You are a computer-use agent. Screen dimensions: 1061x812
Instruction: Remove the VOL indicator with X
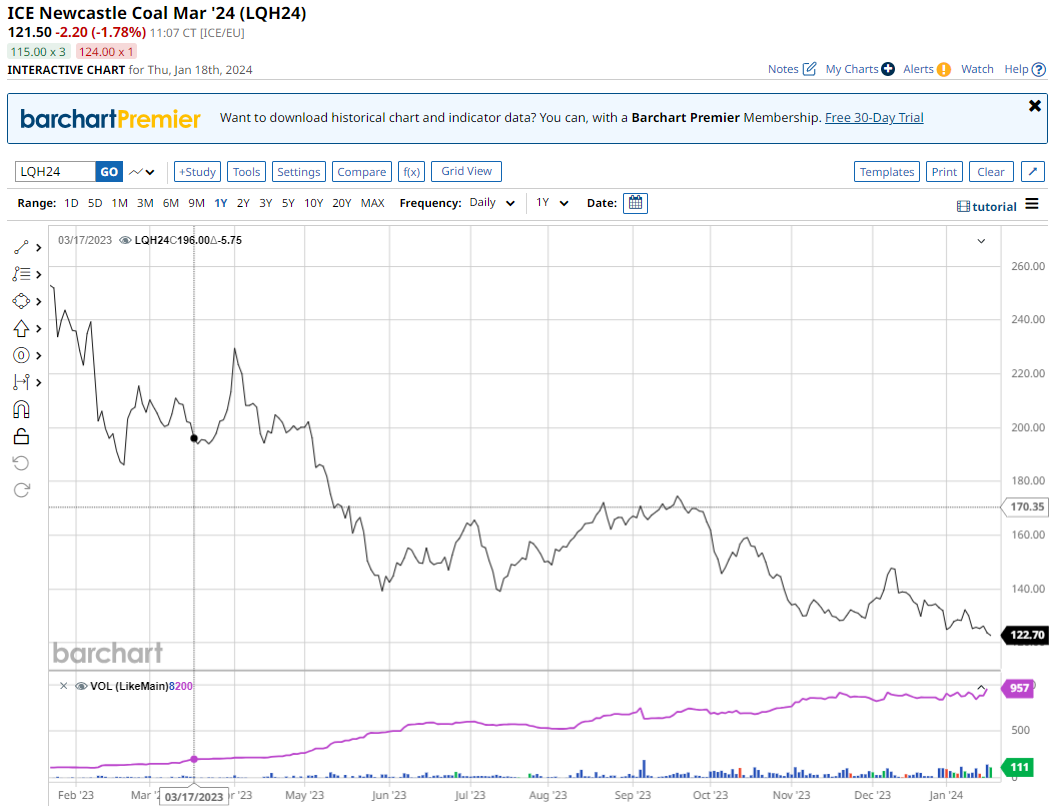(63, 686)
